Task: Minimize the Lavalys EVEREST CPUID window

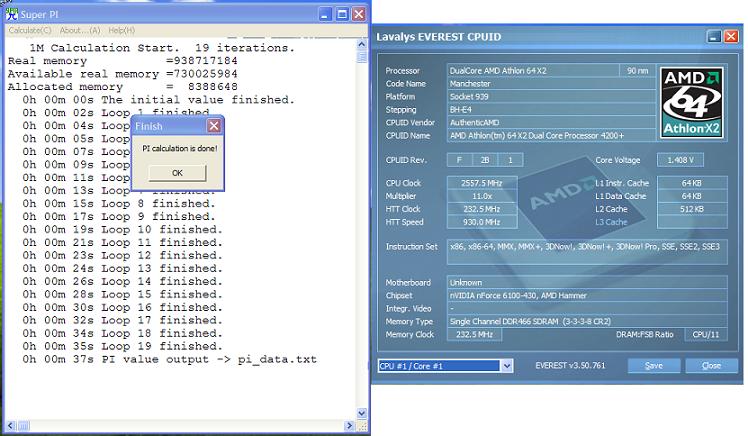Action: click(714, 36)
